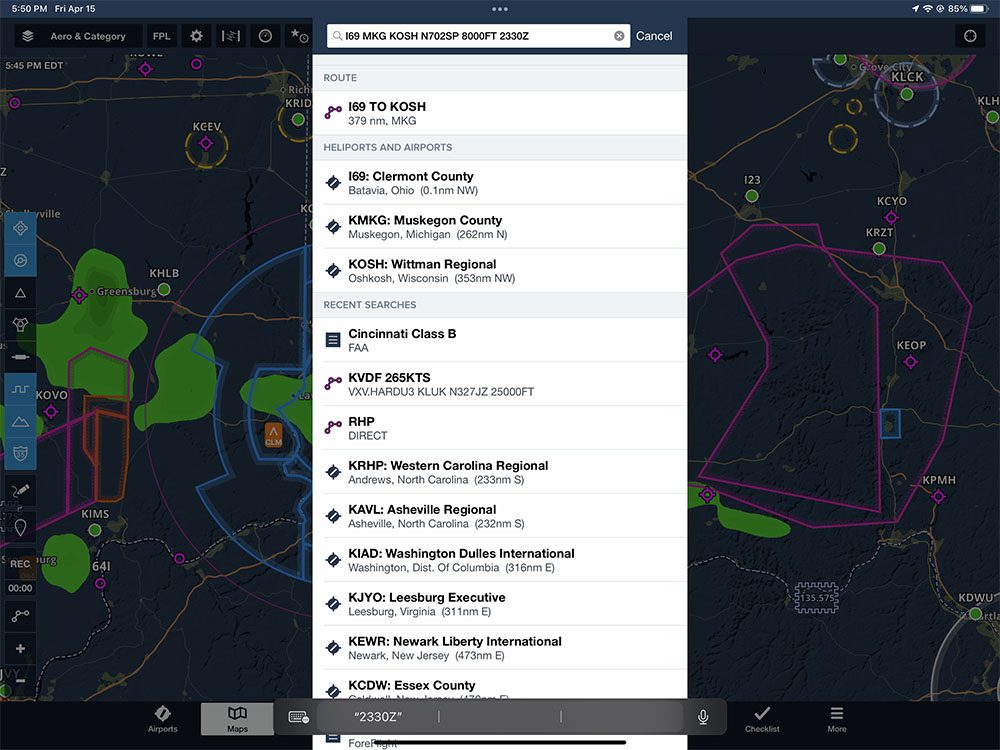Screen dimensions: 1000x750
Task: Tap the gauge instrument icon in top toolbar
Action: pyautogui.click(x=264, y=35)
